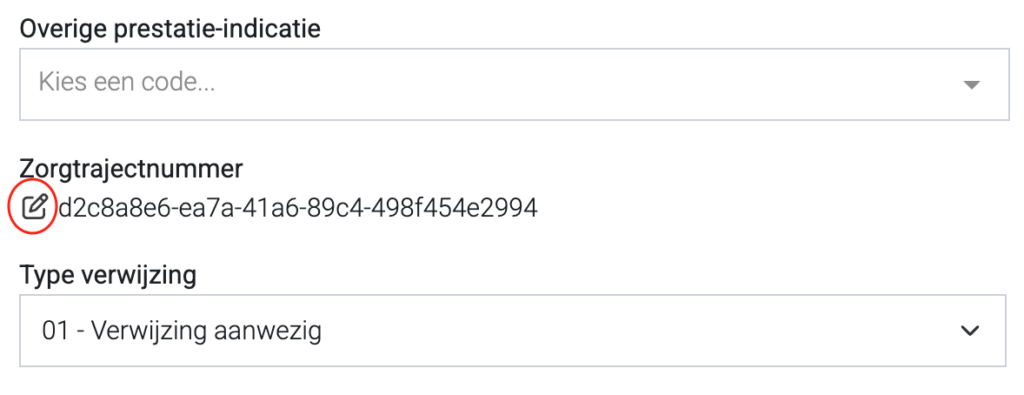Click the "01" prefix in Type verwijzing

point(54,331)
